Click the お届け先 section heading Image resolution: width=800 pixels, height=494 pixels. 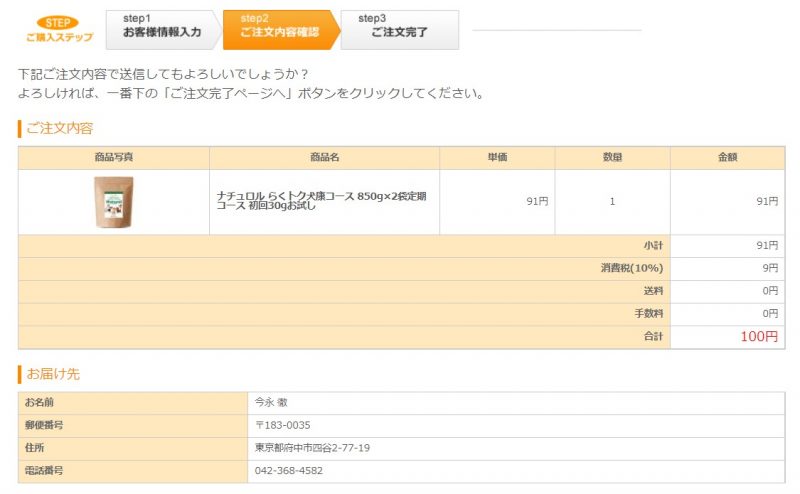(x=52, y=374)
